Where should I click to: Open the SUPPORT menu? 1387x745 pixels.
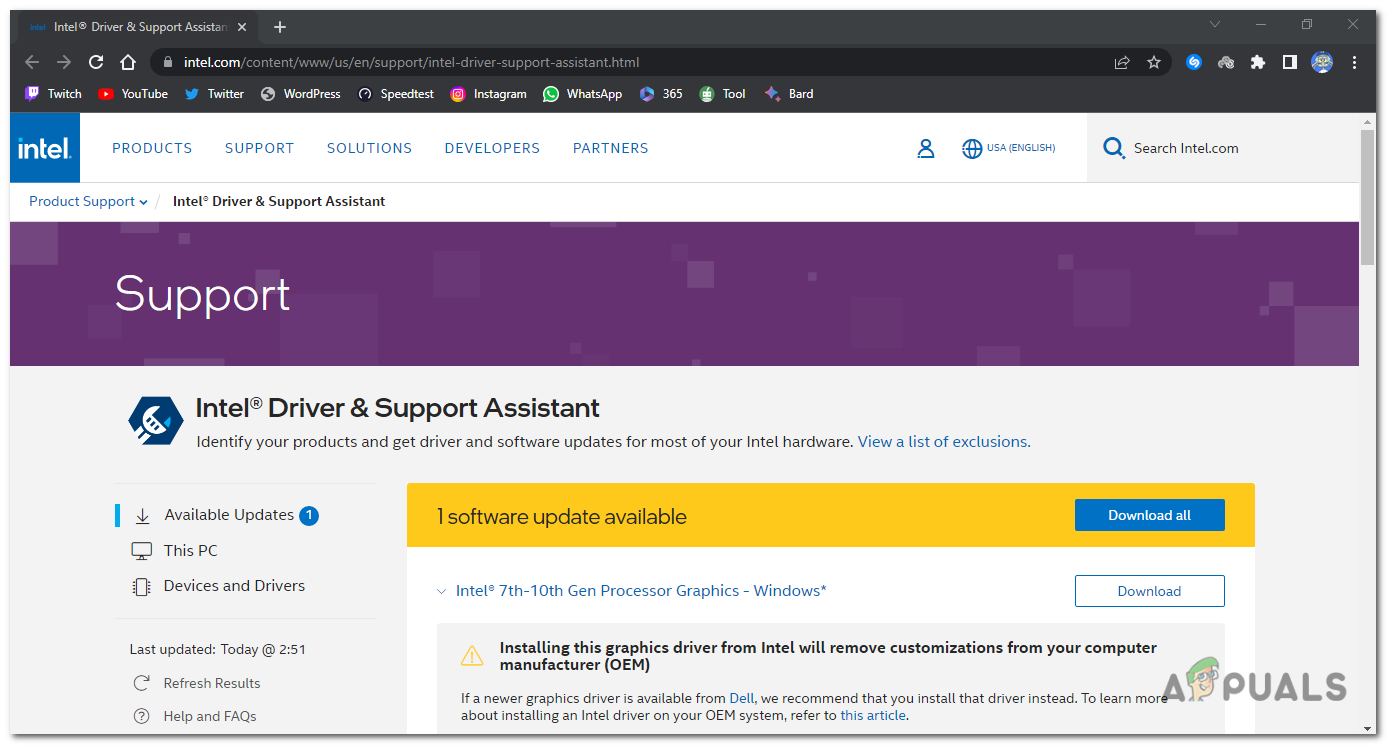click(259, 148)
